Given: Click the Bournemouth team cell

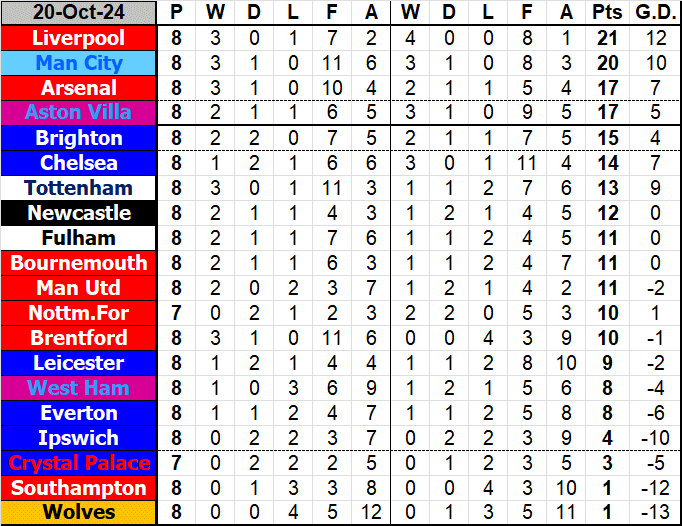Looking at the screenshot, I should 79,263.
